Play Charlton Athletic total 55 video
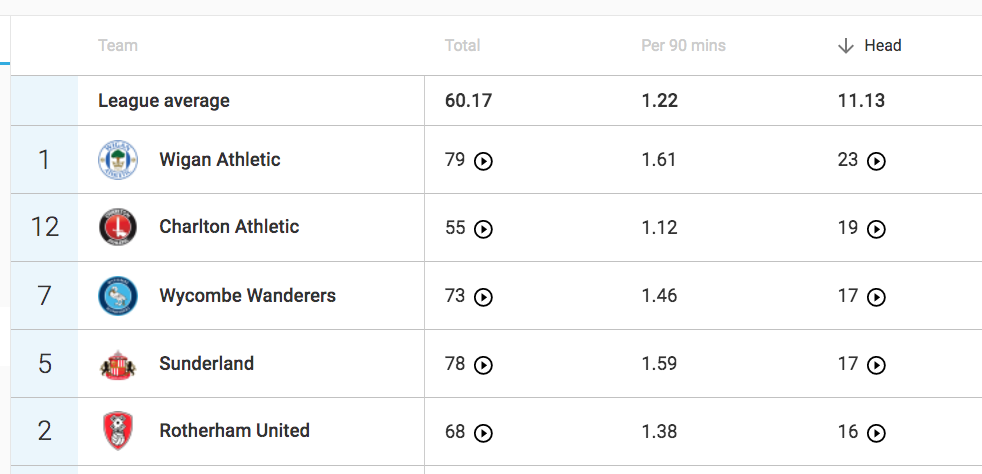Image resolution: width=982 pixels, height=474 pixels. coord(483,229)
